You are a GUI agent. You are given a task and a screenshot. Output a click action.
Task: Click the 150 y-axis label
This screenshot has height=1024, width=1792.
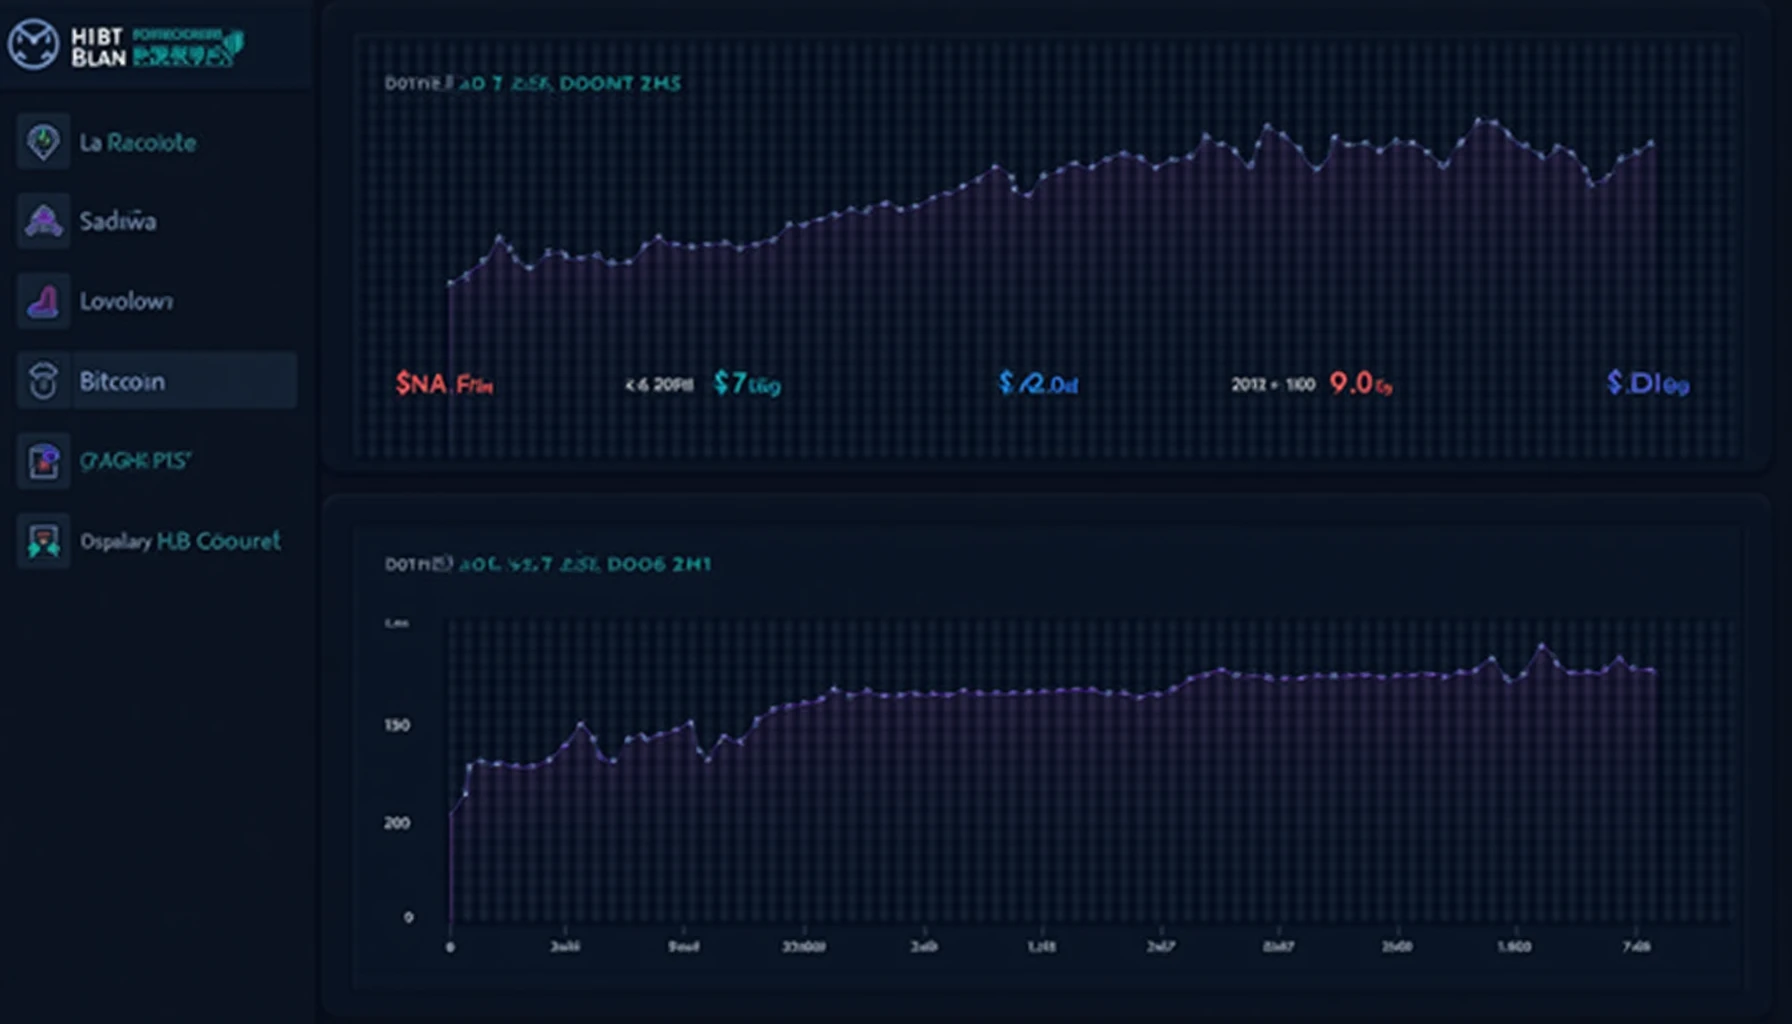point(397,725)
